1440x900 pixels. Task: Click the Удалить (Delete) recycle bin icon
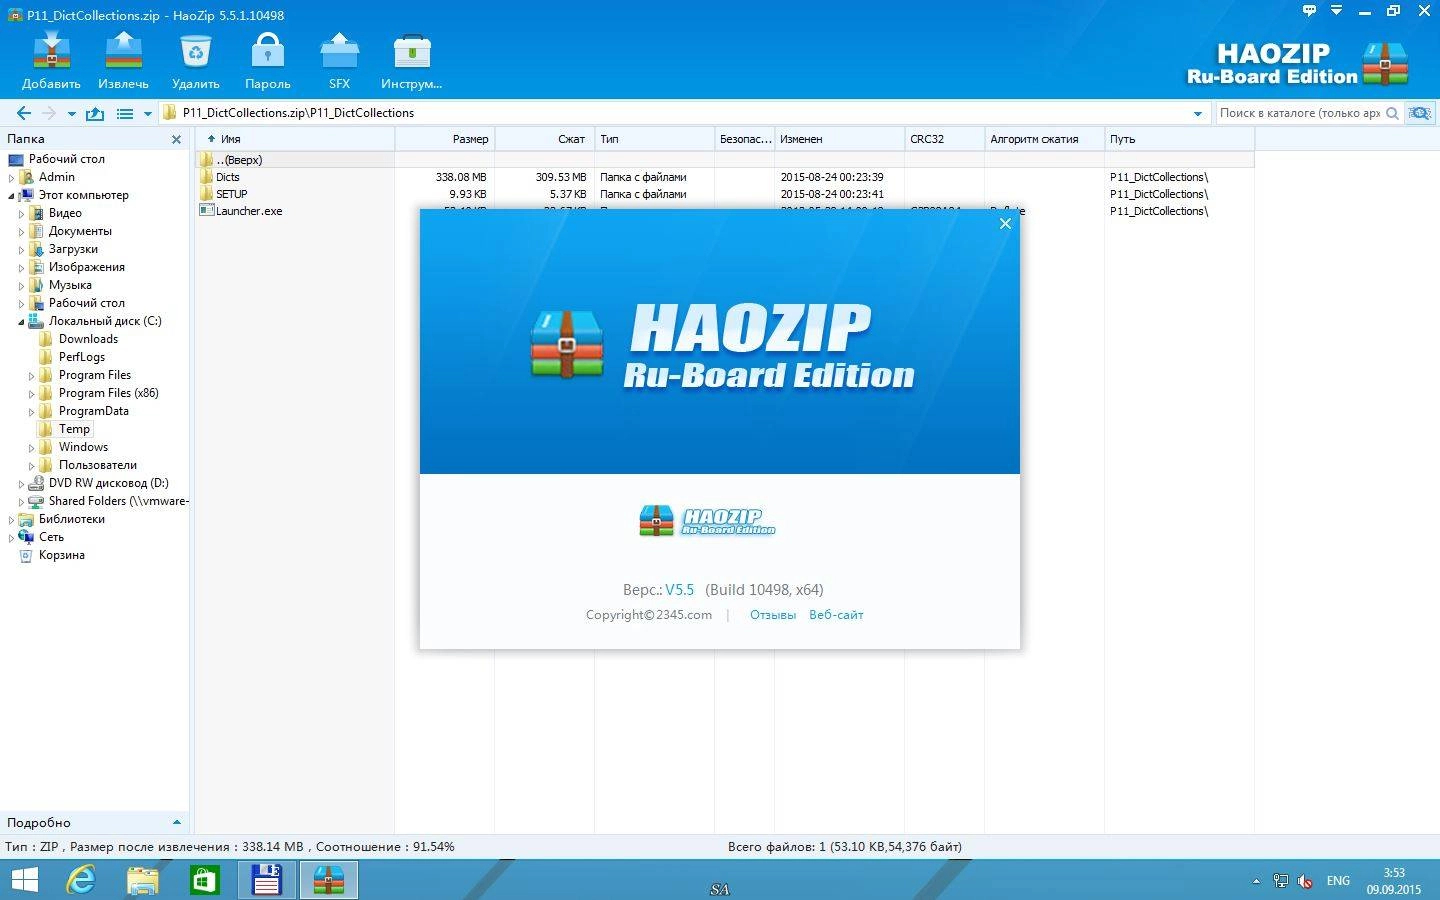[x=195, y=60]
